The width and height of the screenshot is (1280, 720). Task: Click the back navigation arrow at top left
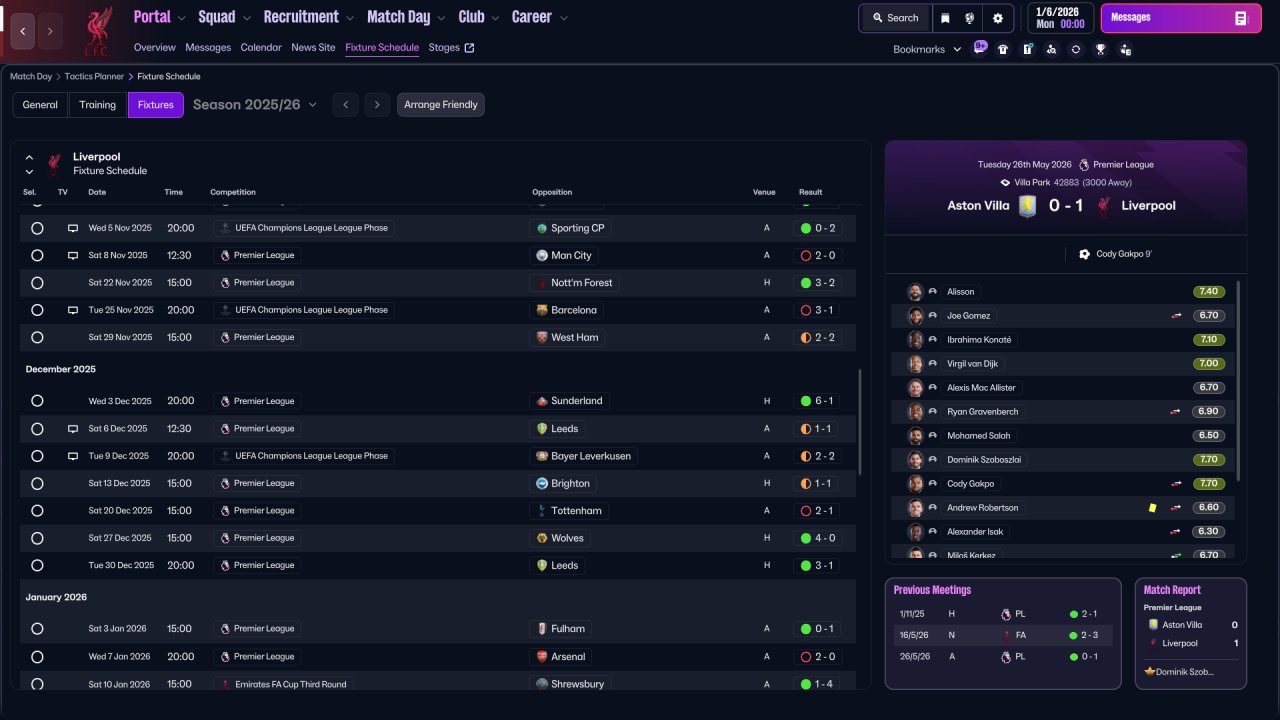23,31
